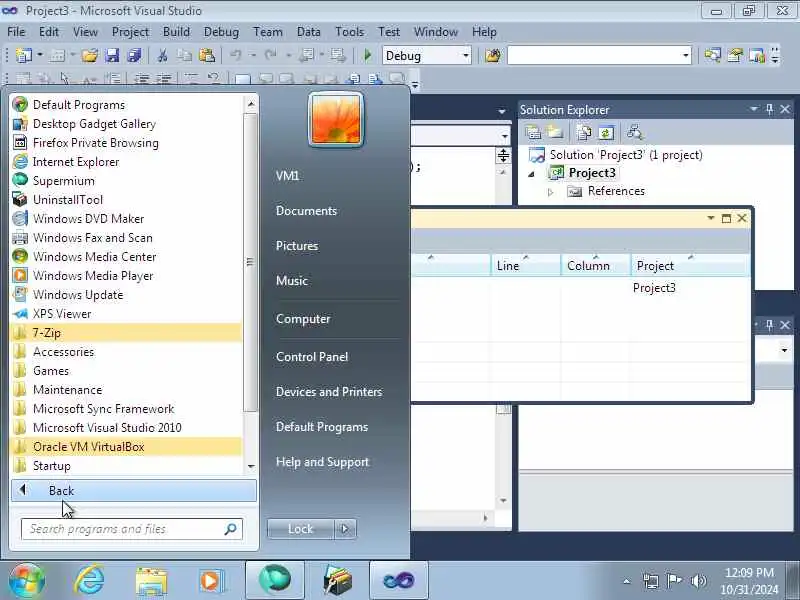Start debugging with the green play arrow

tap(367, 55)
